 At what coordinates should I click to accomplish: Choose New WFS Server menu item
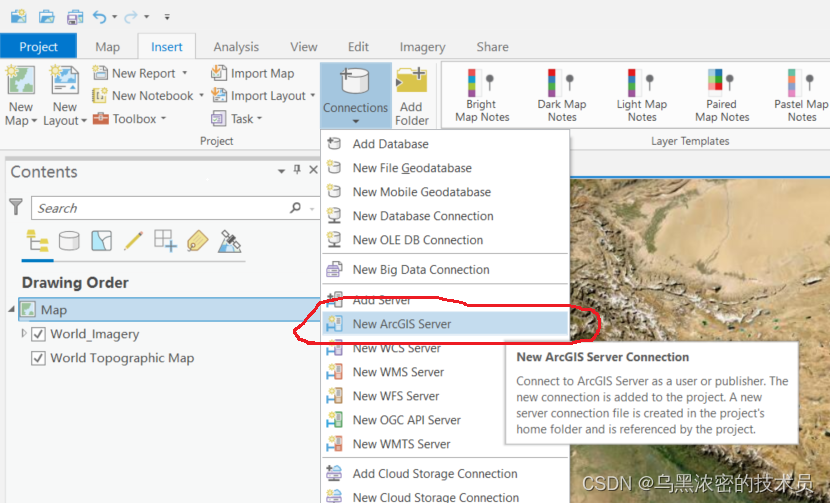click(x=413, y=396)
